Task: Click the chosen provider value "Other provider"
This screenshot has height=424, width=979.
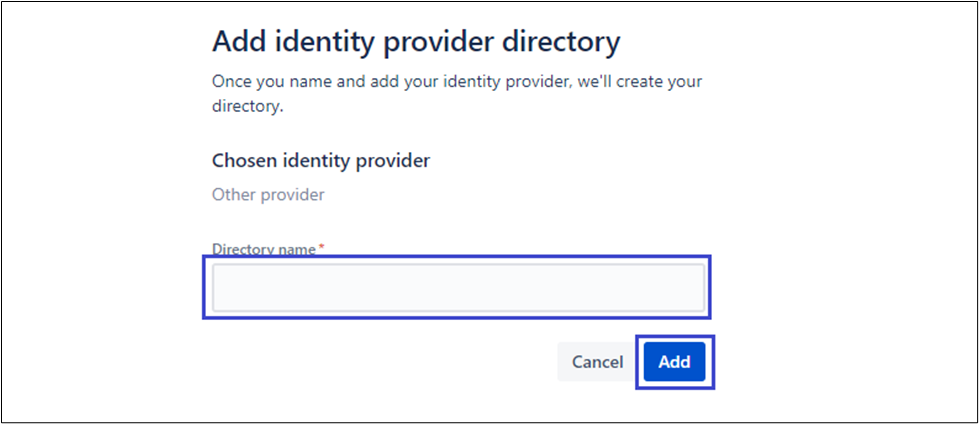Action: (x=268, y=195)
